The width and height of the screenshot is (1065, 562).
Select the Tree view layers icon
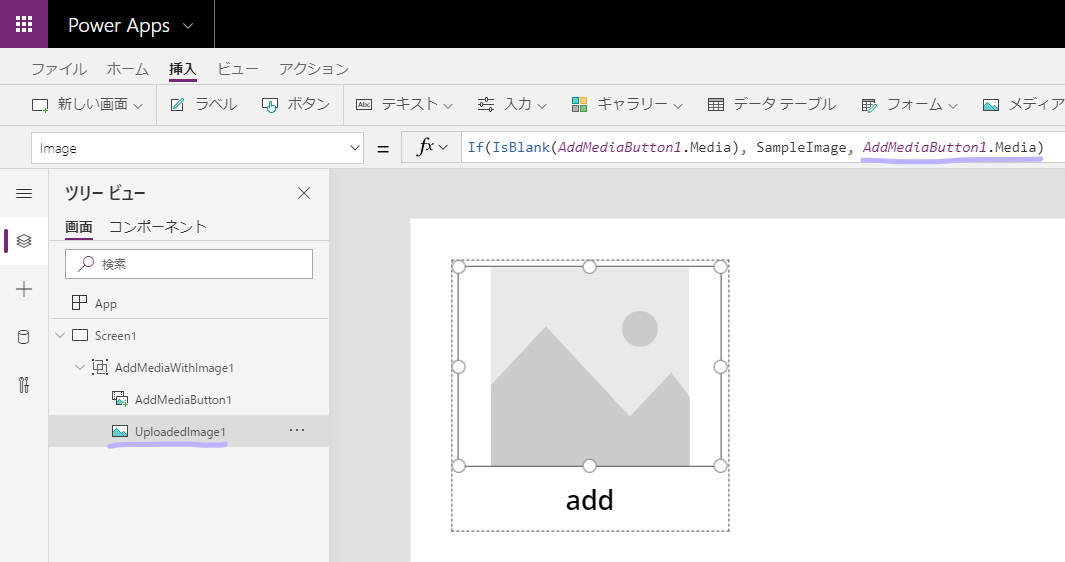pyautogui.click(x=24, y=241)
